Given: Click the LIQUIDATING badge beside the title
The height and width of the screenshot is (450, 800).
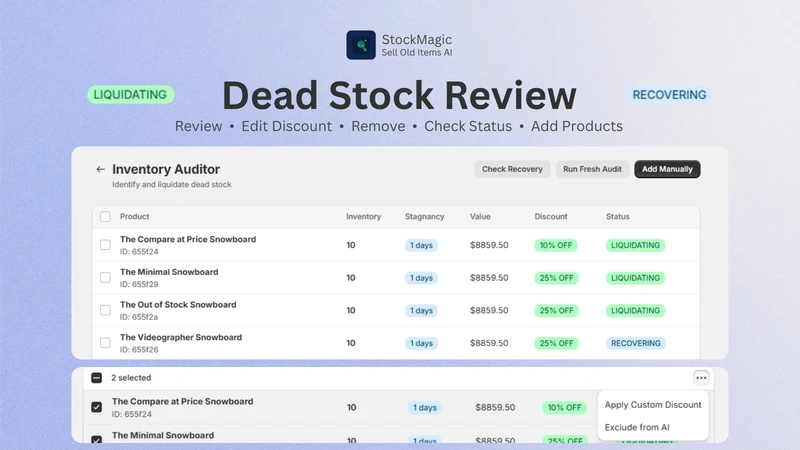Looking at the screenshot, I should pos(131,94).
